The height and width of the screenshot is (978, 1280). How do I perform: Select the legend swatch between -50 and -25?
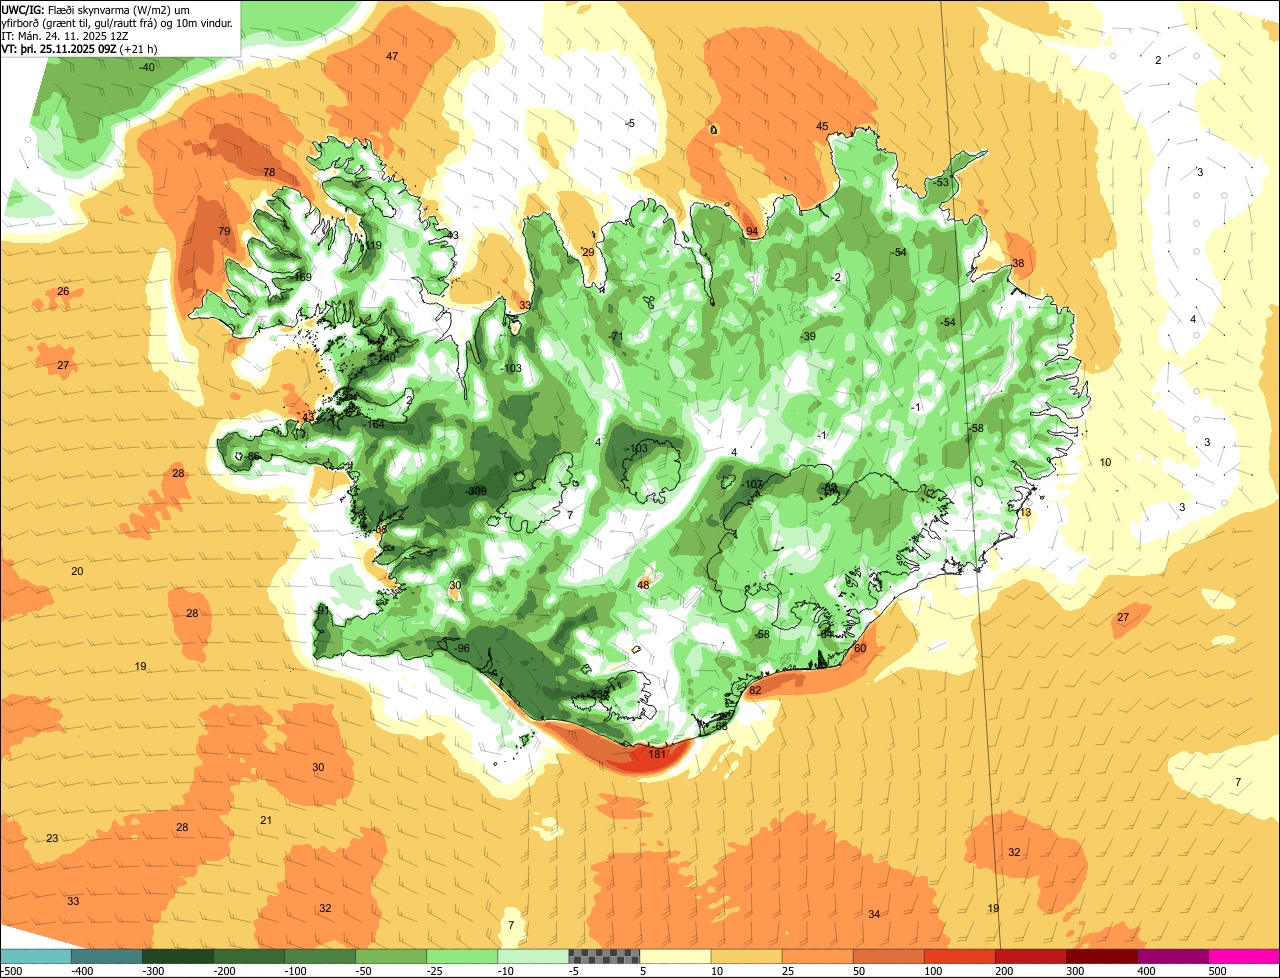coord(391,956)
